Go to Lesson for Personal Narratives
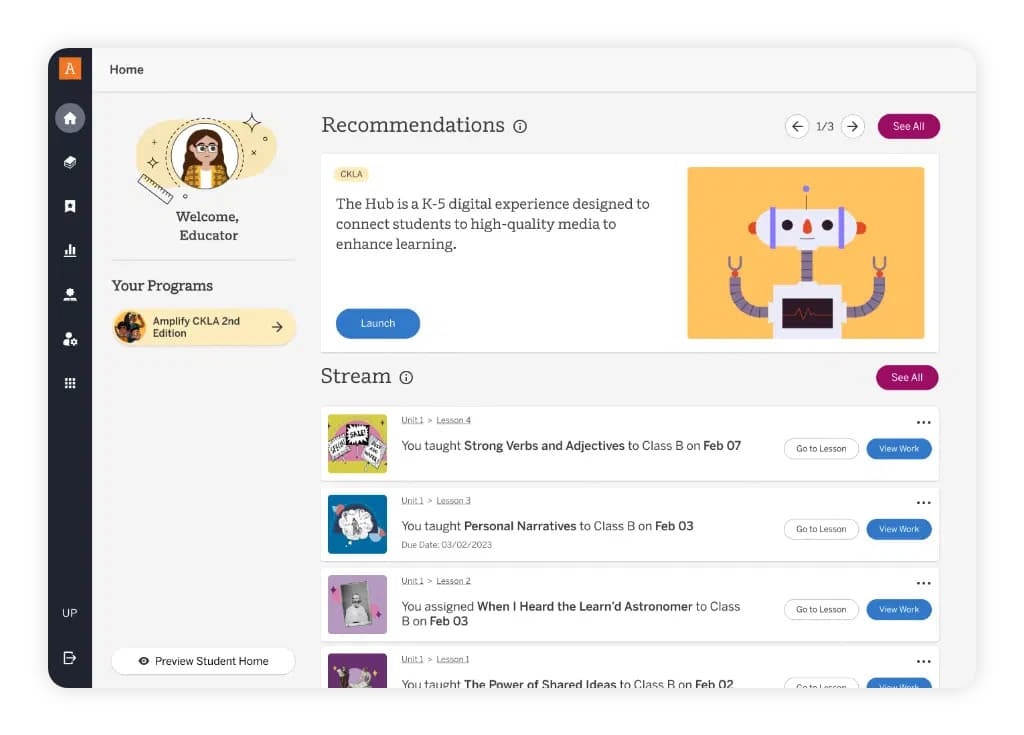This screenshot has width=1024, height=735. [821, 529]
